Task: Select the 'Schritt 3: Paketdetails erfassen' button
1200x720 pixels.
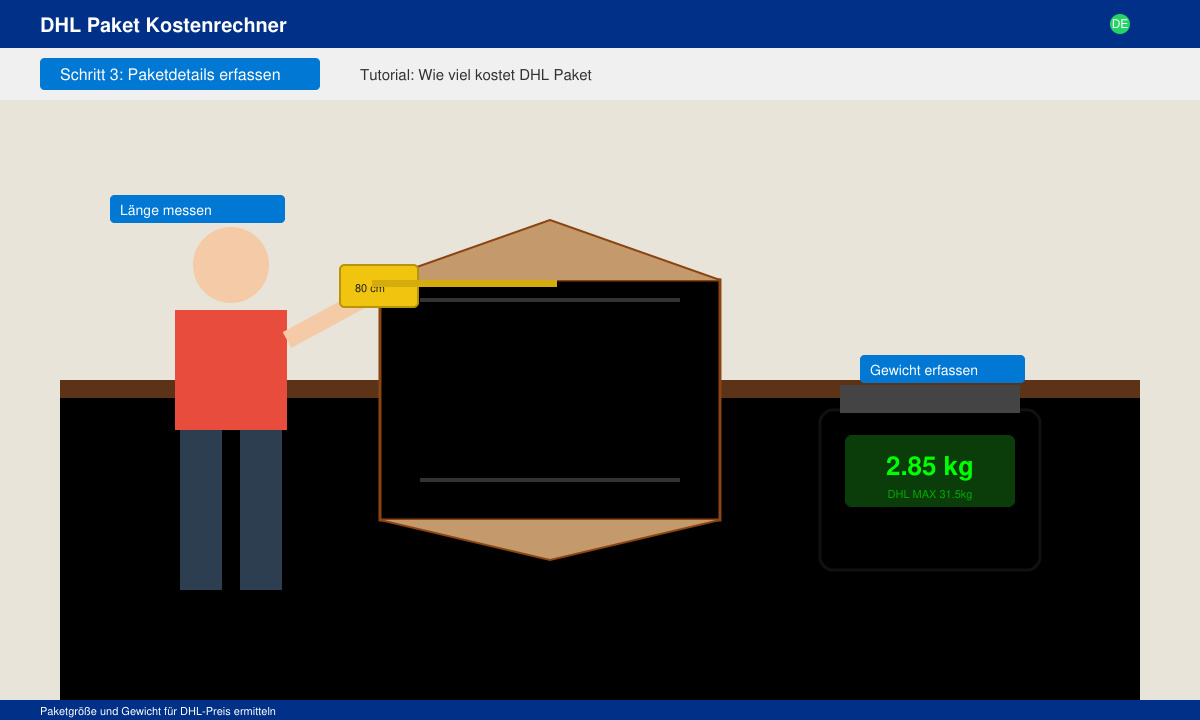Action: [180, 74]
